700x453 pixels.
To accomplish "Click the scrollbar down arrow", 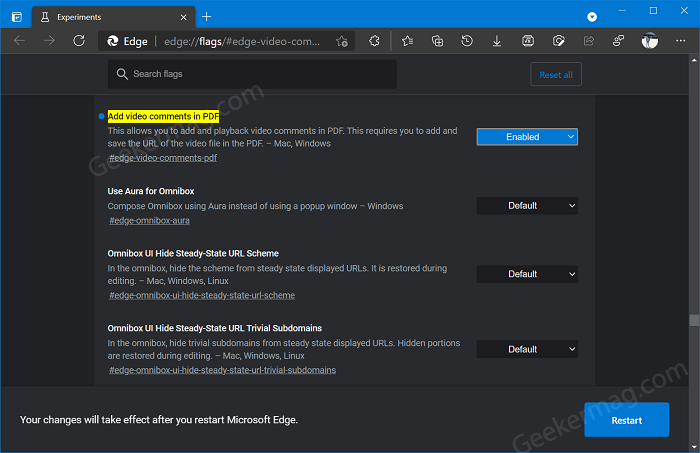I will pyautogui.click(x=694, y=447).
